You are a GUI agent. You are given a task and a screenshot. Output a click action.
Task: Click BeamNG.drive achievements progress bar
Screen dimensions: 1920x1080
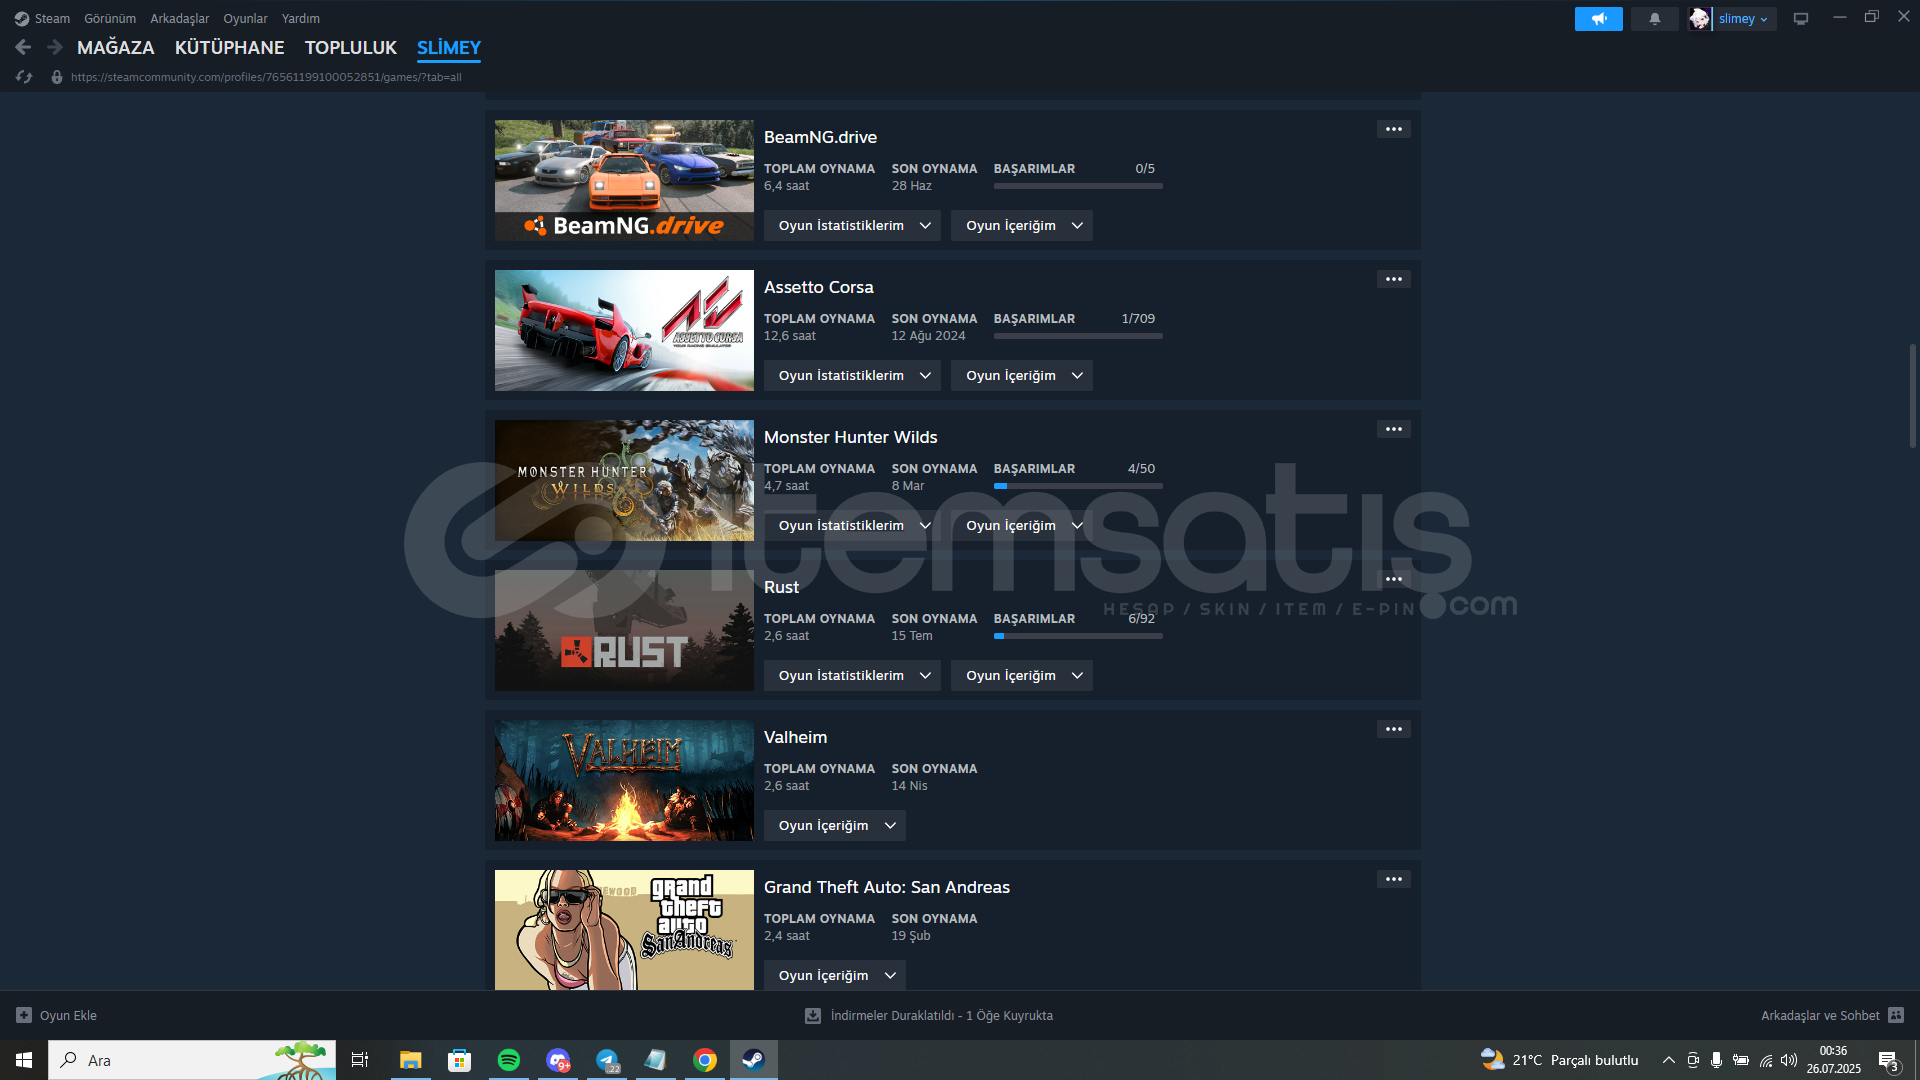[1078, 186]
